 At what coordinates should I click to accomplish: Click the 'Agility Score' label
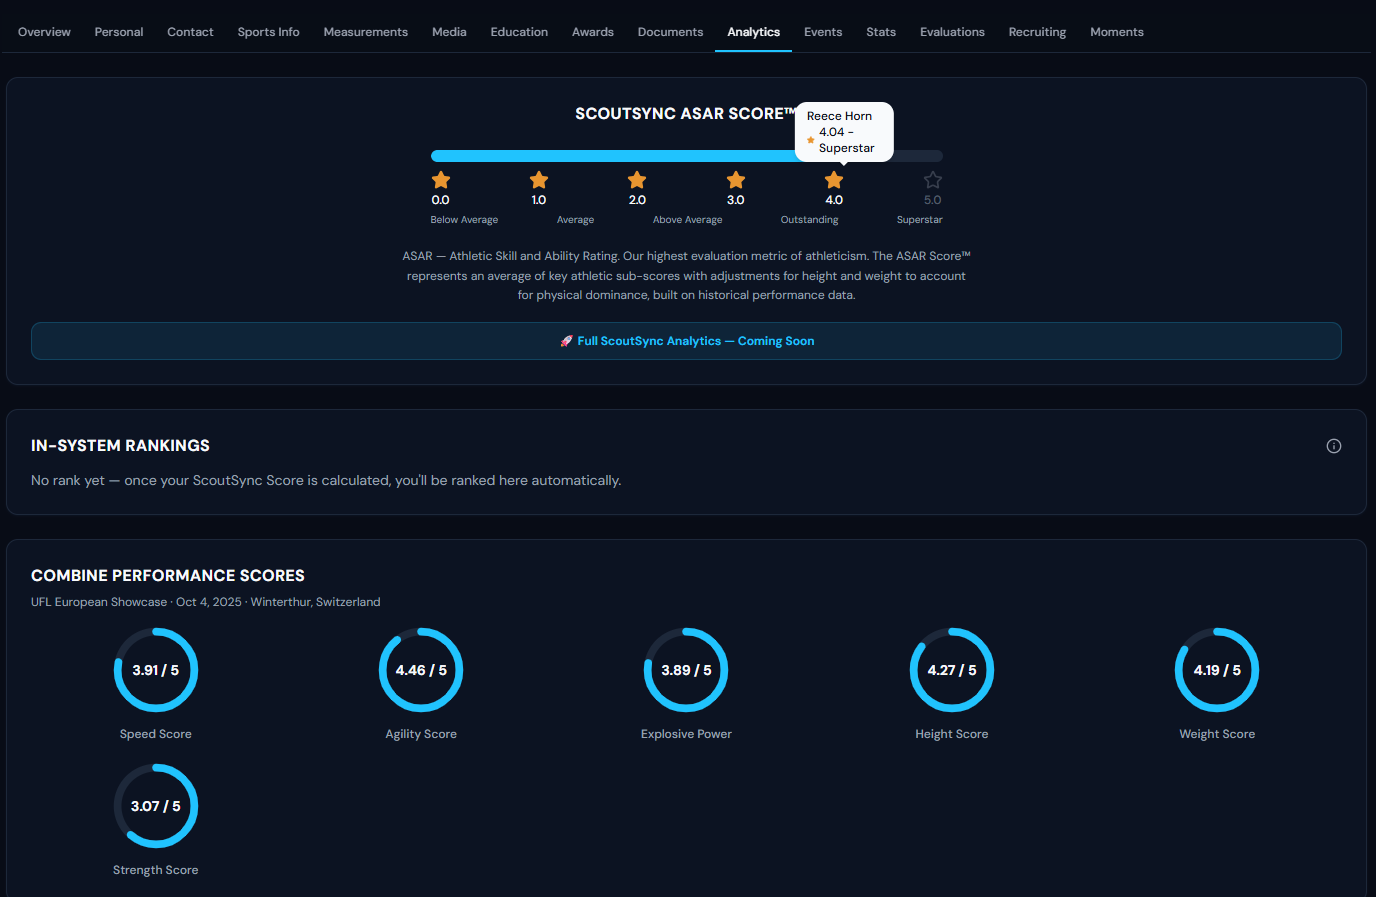tap(421, 734)
